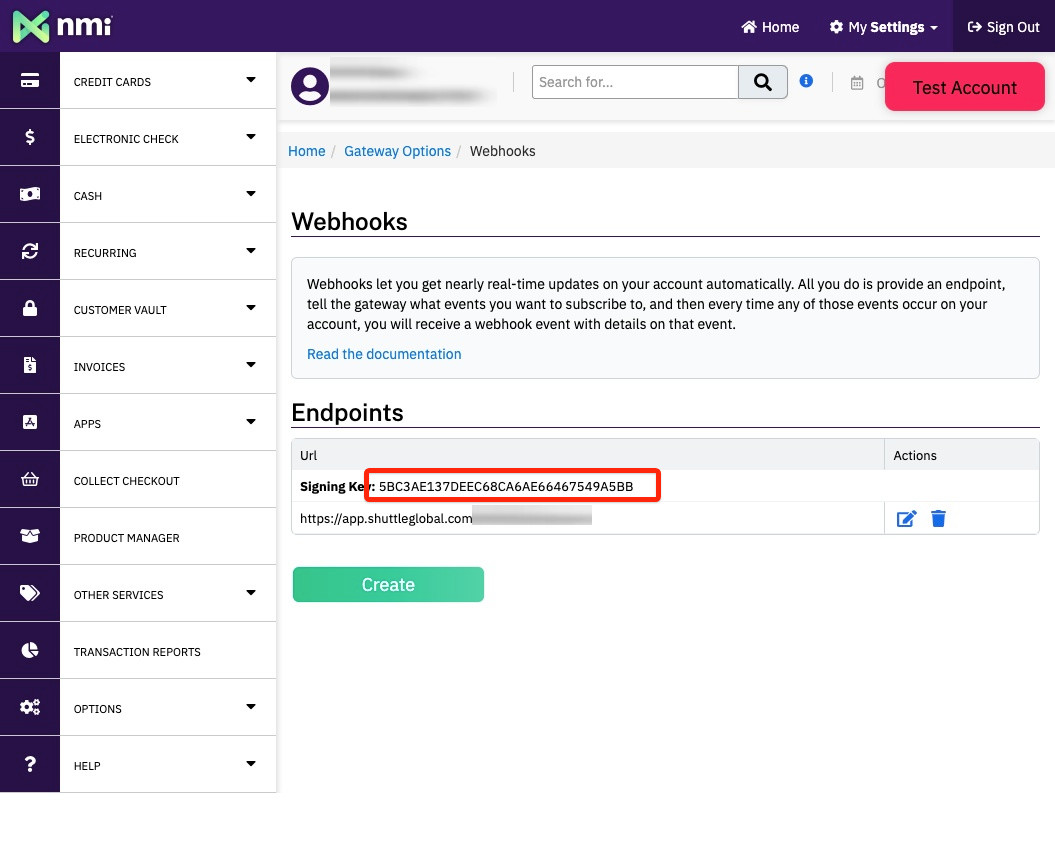Click the Actions column header
The image size is (1055, 851).
[x=915, y=455]
